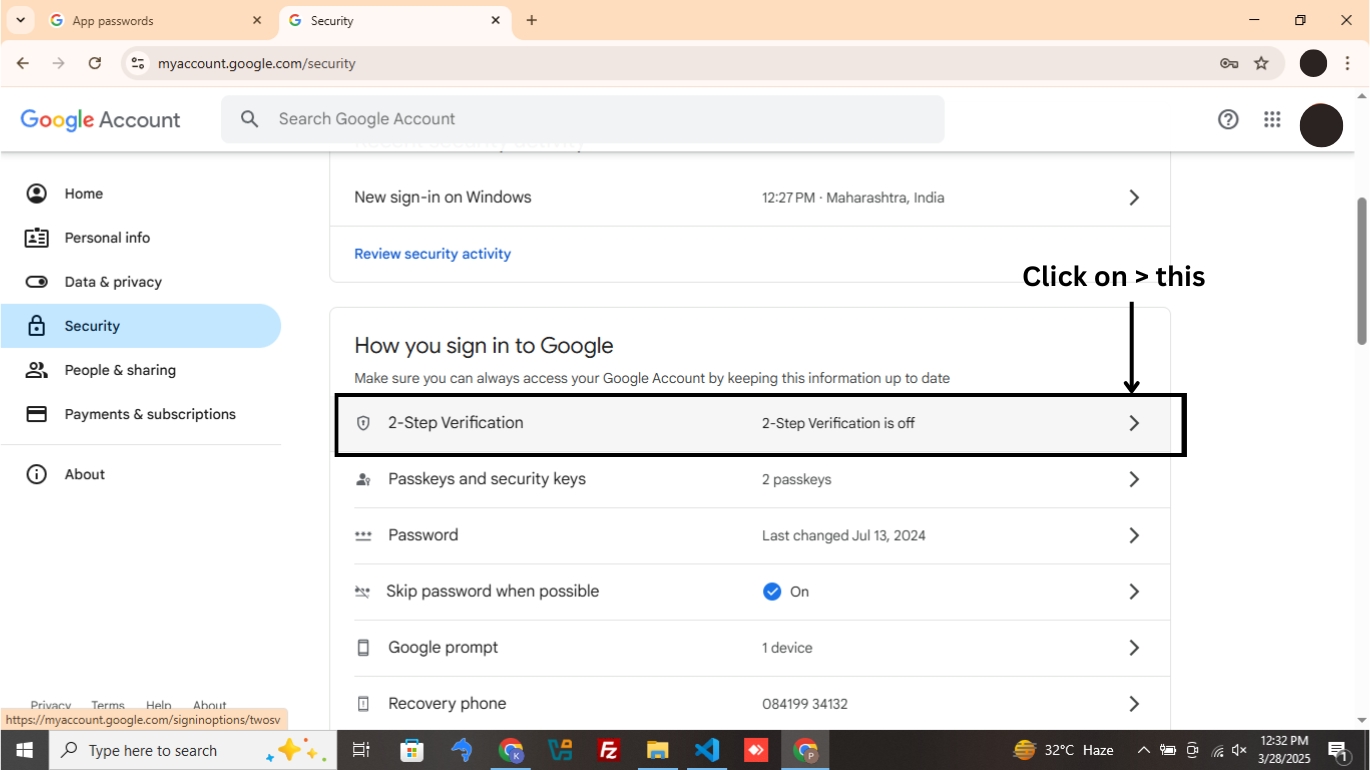This screenshot has width=1370, height=770.
Task: Click the password key icon in address bar
Action: [1229, 63]
